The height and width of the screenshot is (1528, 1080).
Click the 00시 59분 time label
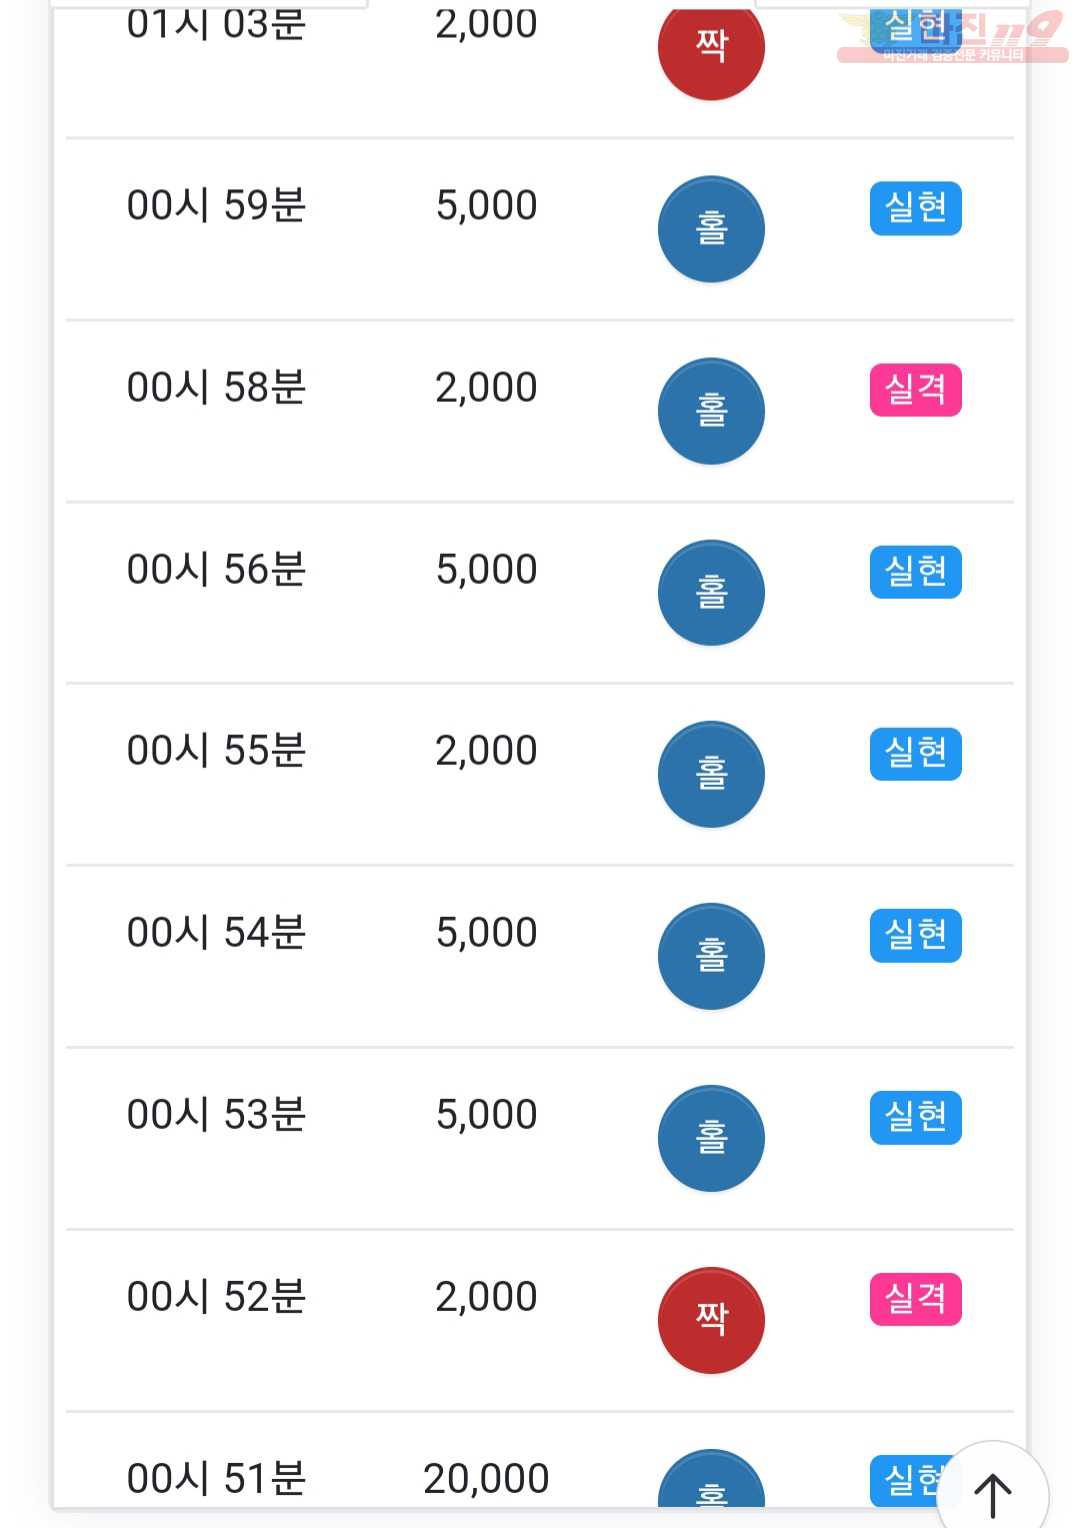216,205
